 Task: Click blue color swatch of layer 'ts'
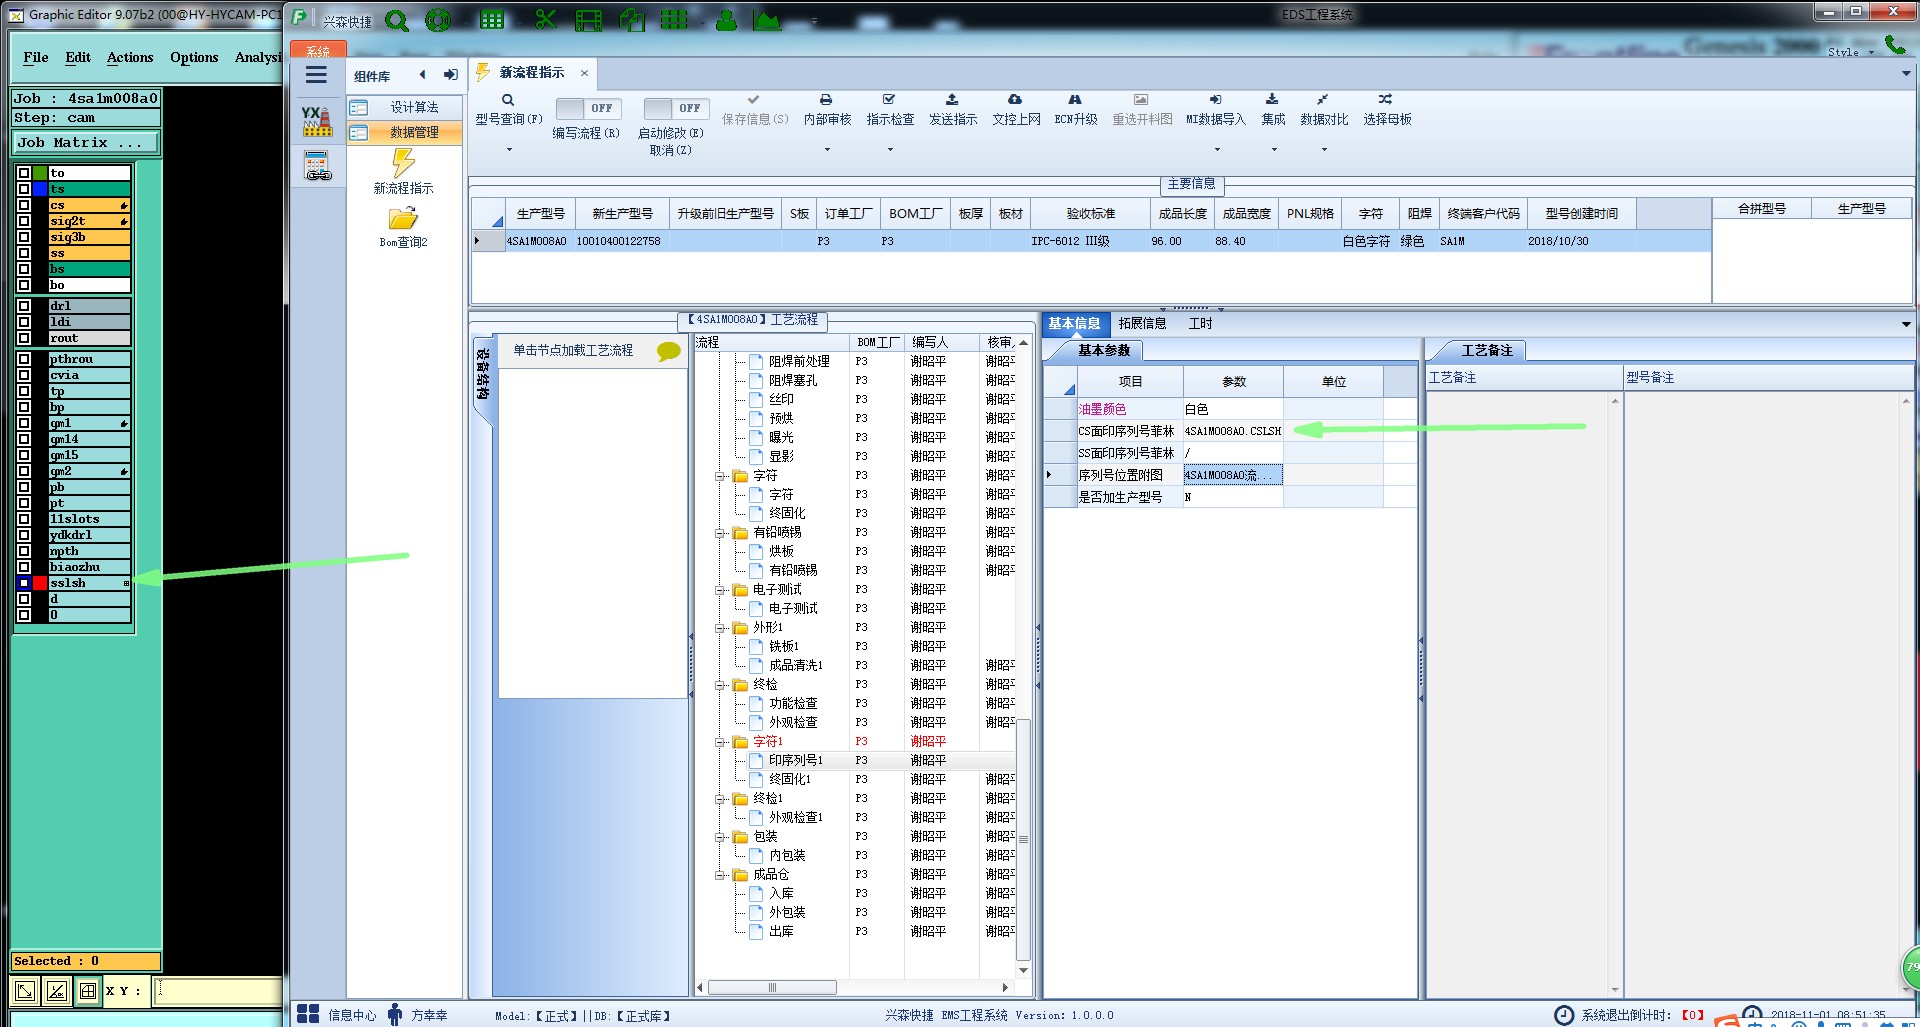(40, 189)
